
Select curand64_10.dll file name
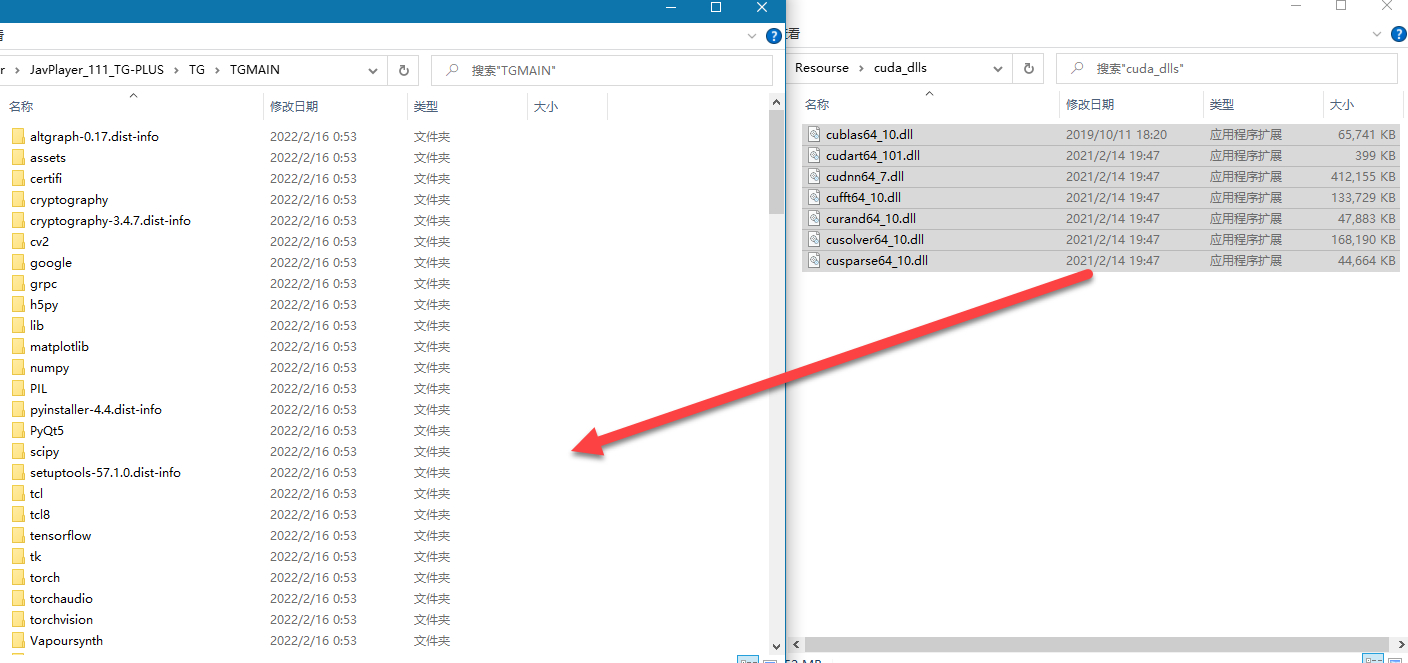click(x=871, y=218)
